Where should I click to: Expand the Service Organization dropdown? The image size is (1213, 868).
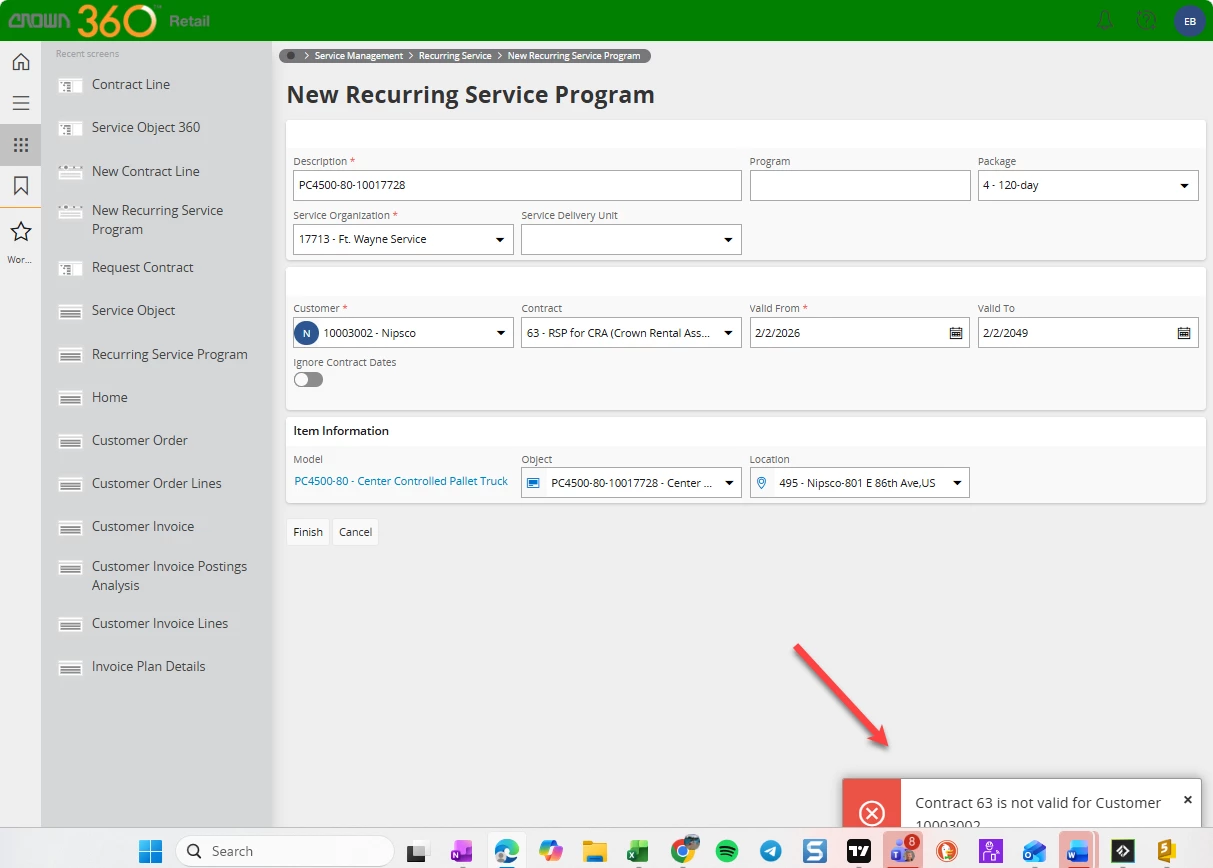pyautogui.click(x=499, y=240)
